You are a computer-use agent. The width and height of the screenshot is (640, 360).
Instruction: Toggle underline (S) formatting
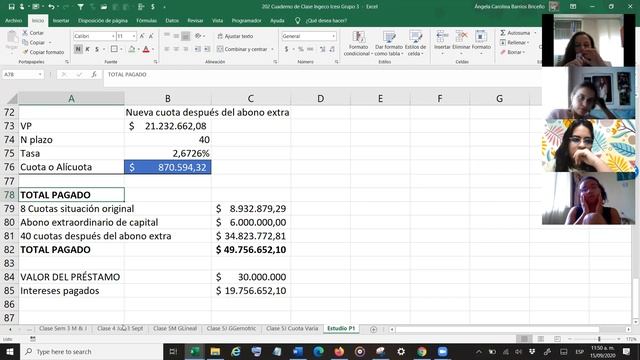coord(97,49)
